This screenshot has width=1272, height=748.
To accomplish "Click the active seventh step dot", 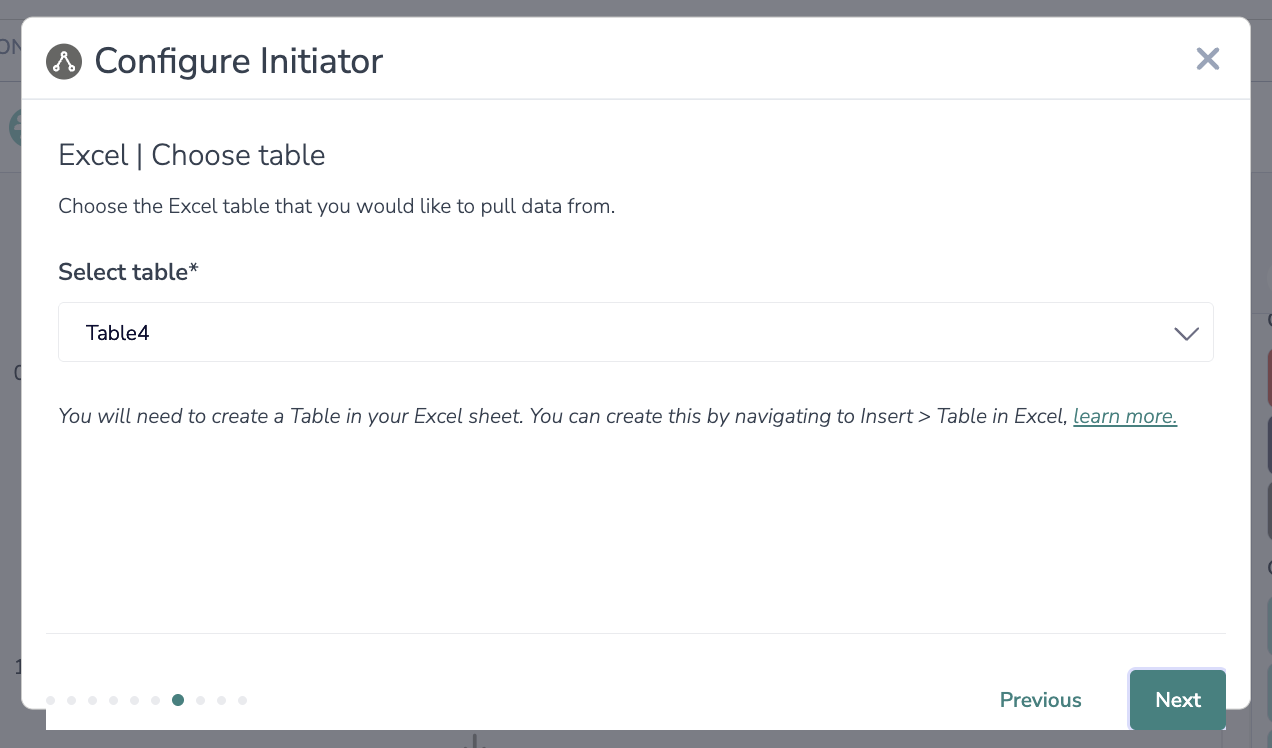I will 178,700.
